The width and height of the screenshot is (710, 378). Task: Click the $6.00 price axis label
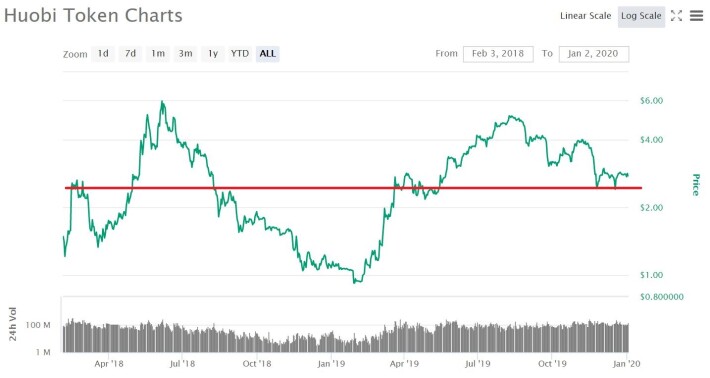[651, 100]
